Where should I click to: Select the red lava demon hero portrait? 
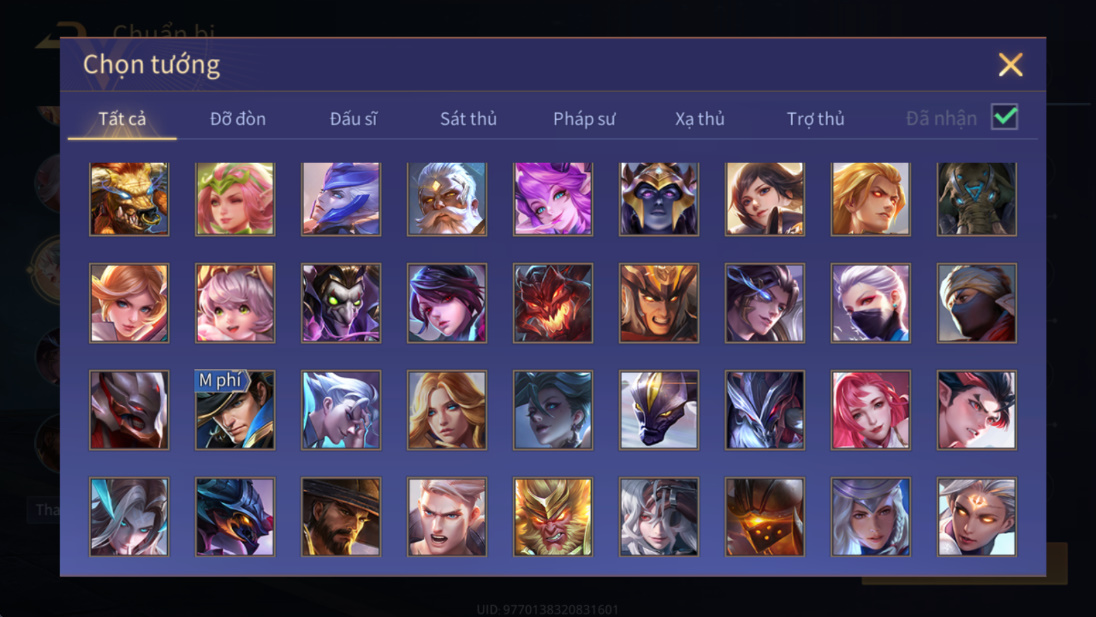[x=552, y=303]
